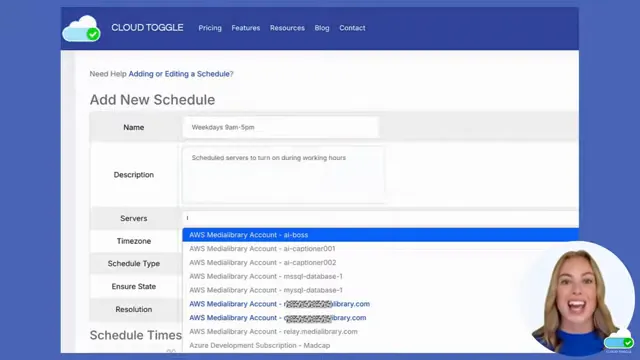Click the small Cloud Toggle badge on video
This screenshot has height=360, width=640.
pos(619,341)
